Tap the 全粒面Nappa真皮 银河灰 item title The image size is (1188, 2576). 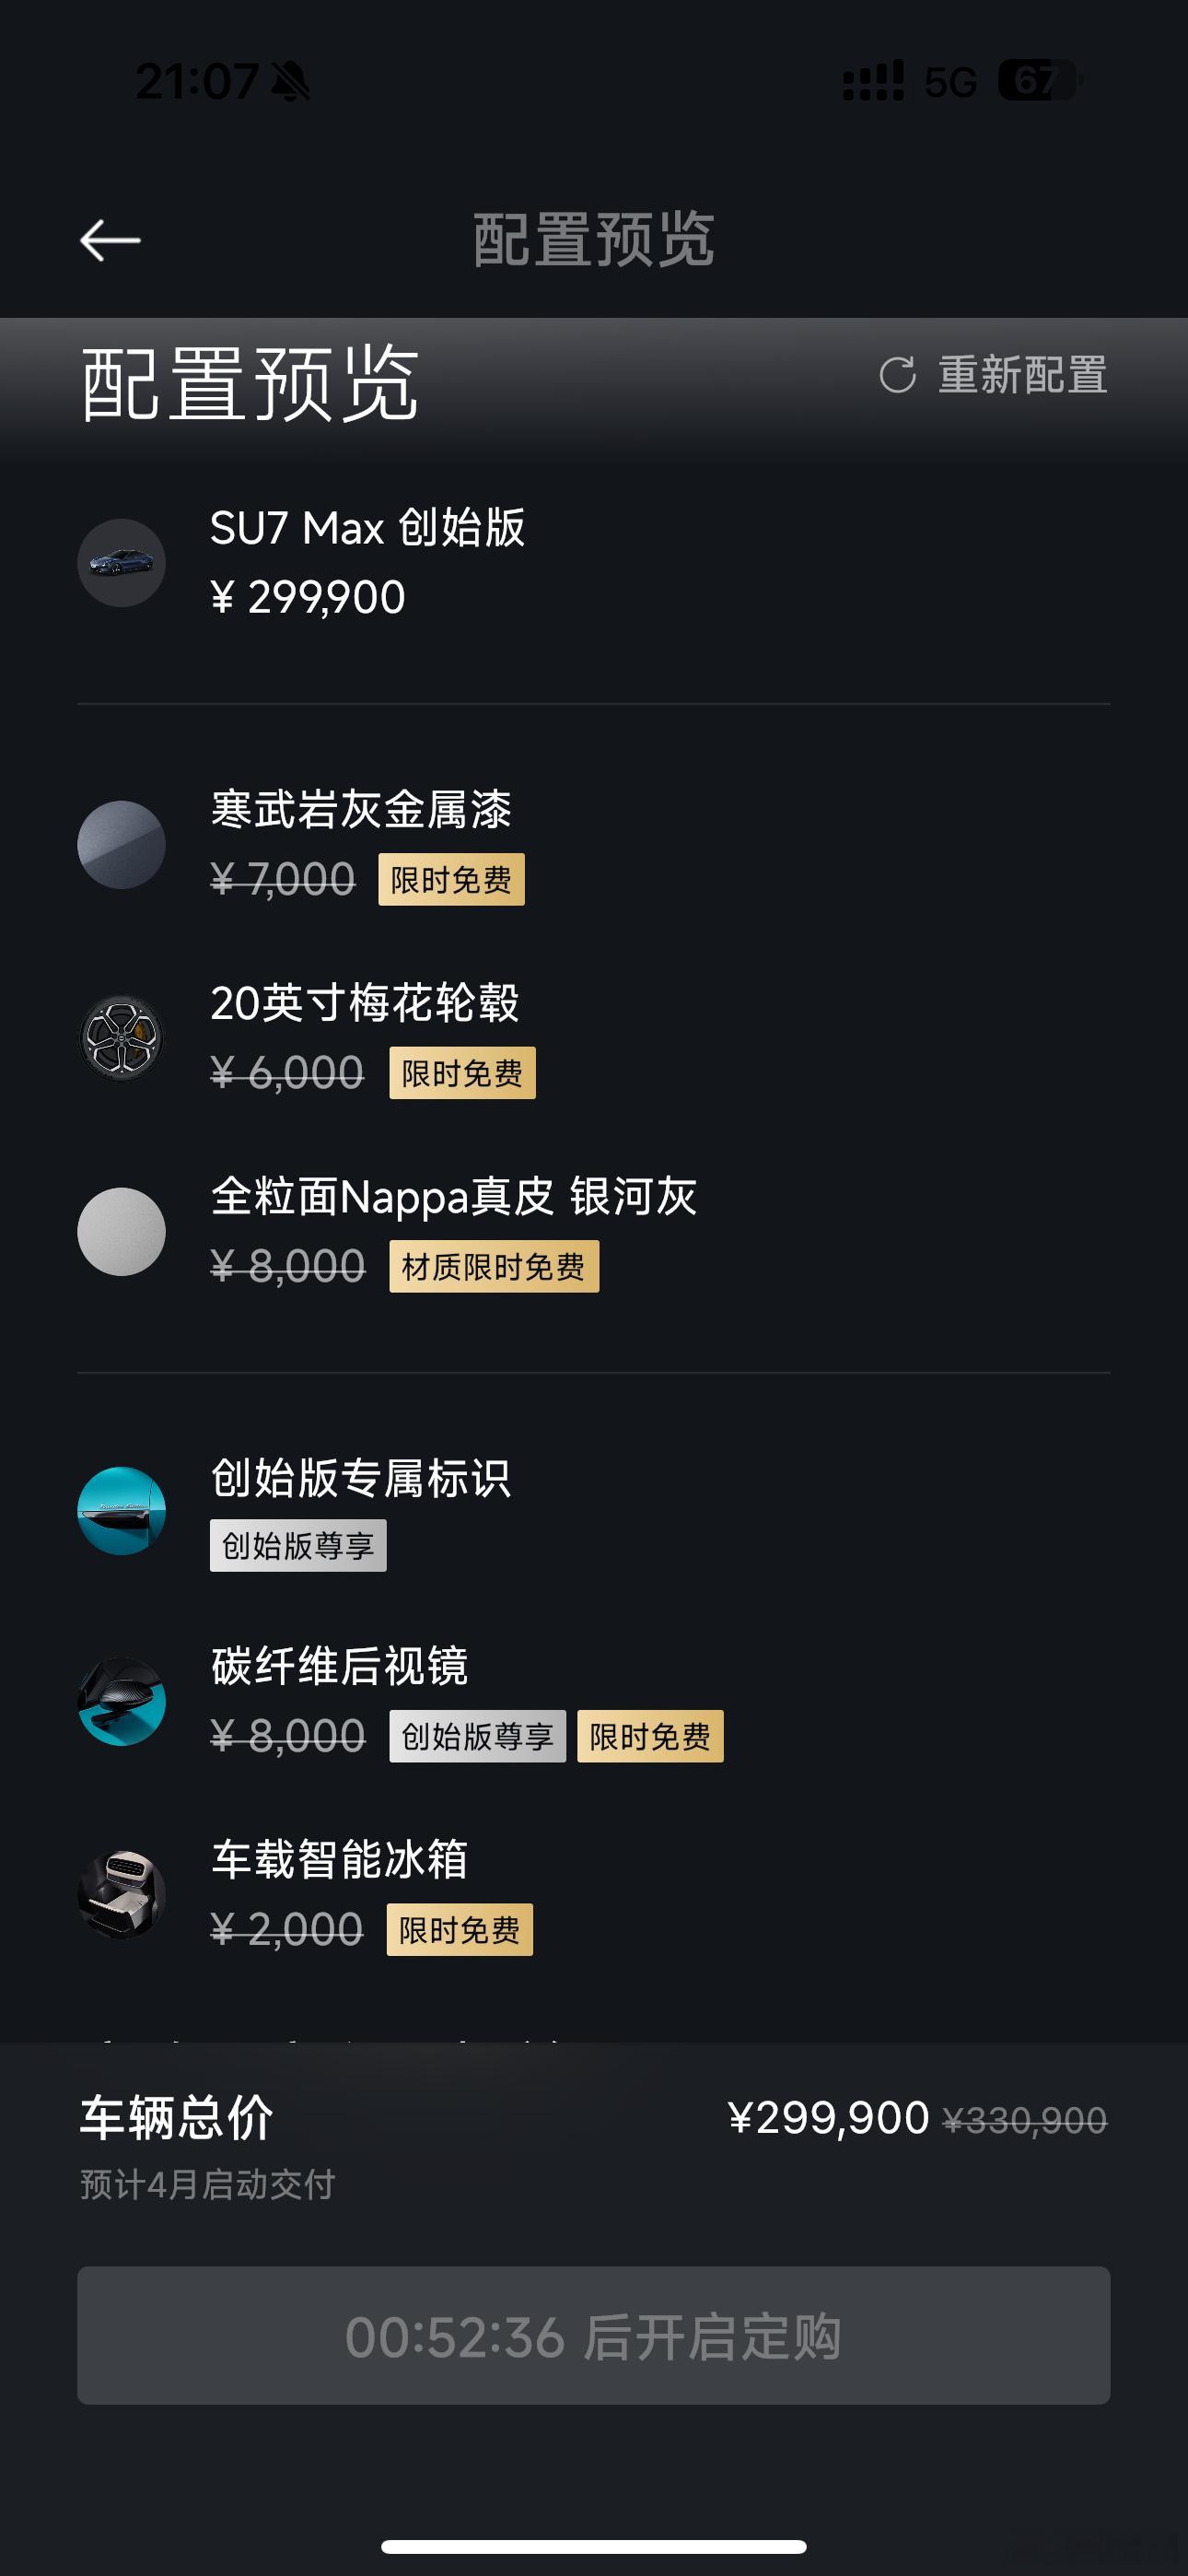(454, 1197)
